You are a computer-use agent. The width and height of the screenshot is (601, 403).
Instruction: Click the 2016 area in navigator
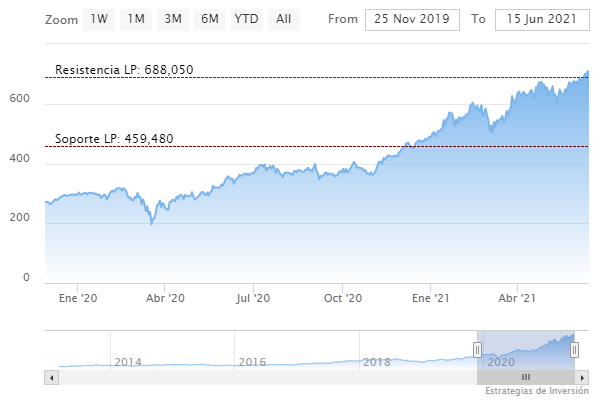point(250,361)
